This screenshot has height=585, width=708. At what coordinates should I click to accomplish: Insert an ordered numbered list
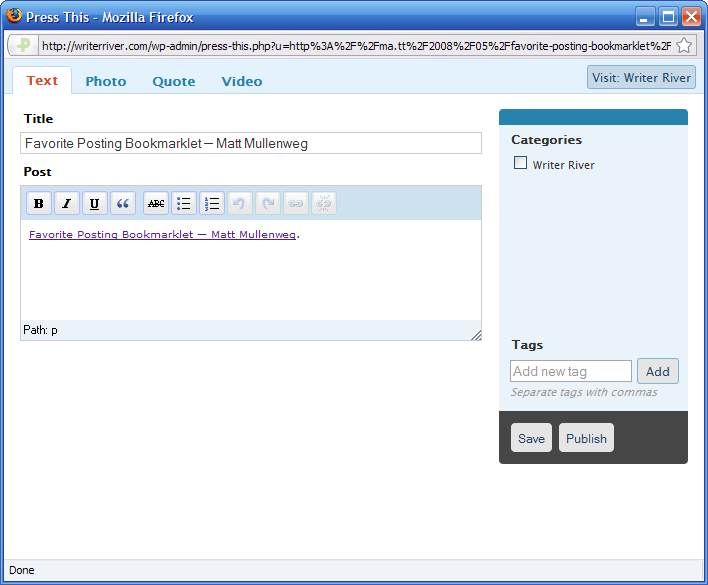pyautogui.click(x=212, y=203)
